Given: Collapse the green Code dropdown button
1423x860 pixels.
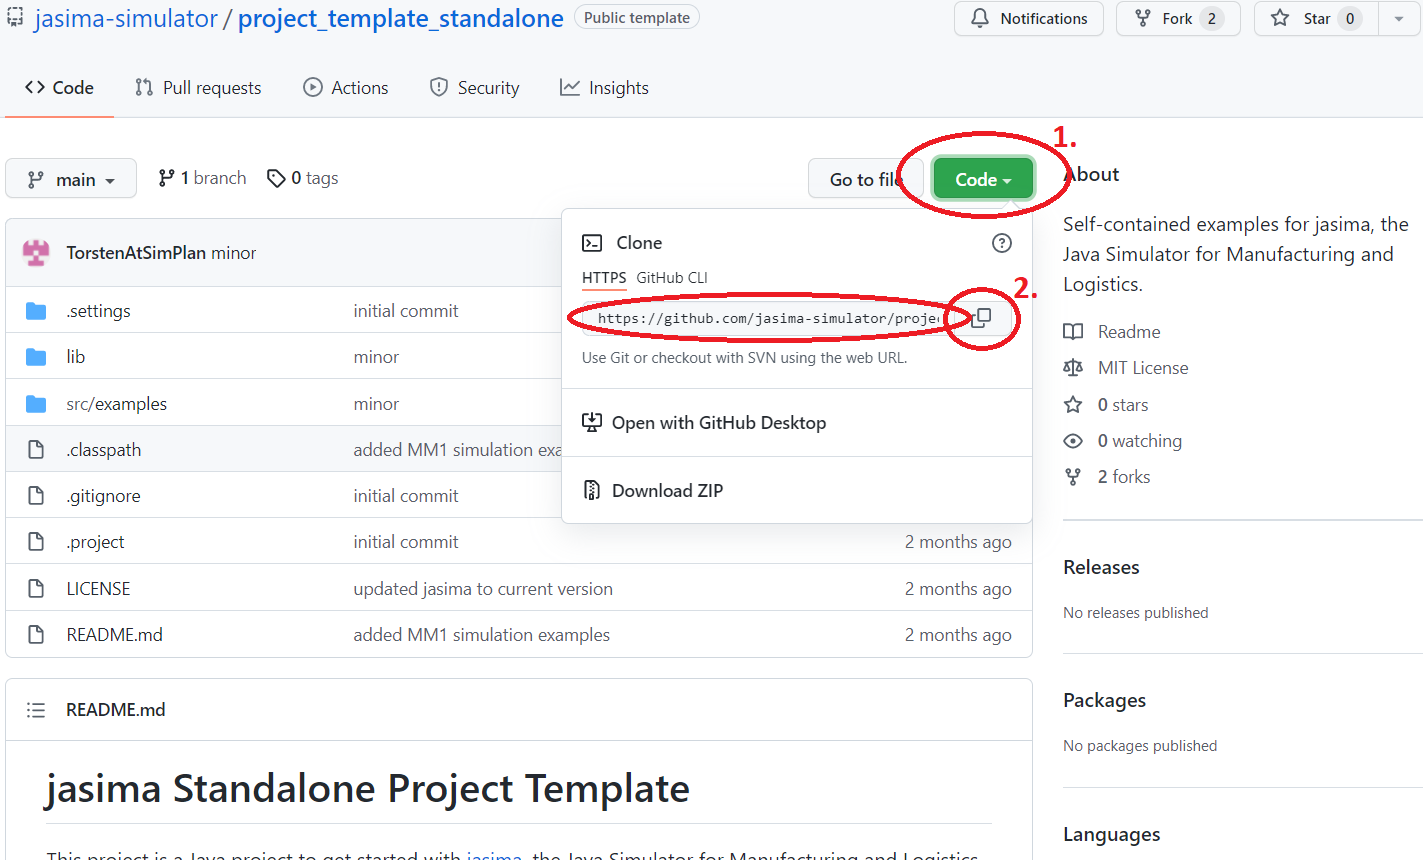Looking at the screenshot, I should point(982,179).
